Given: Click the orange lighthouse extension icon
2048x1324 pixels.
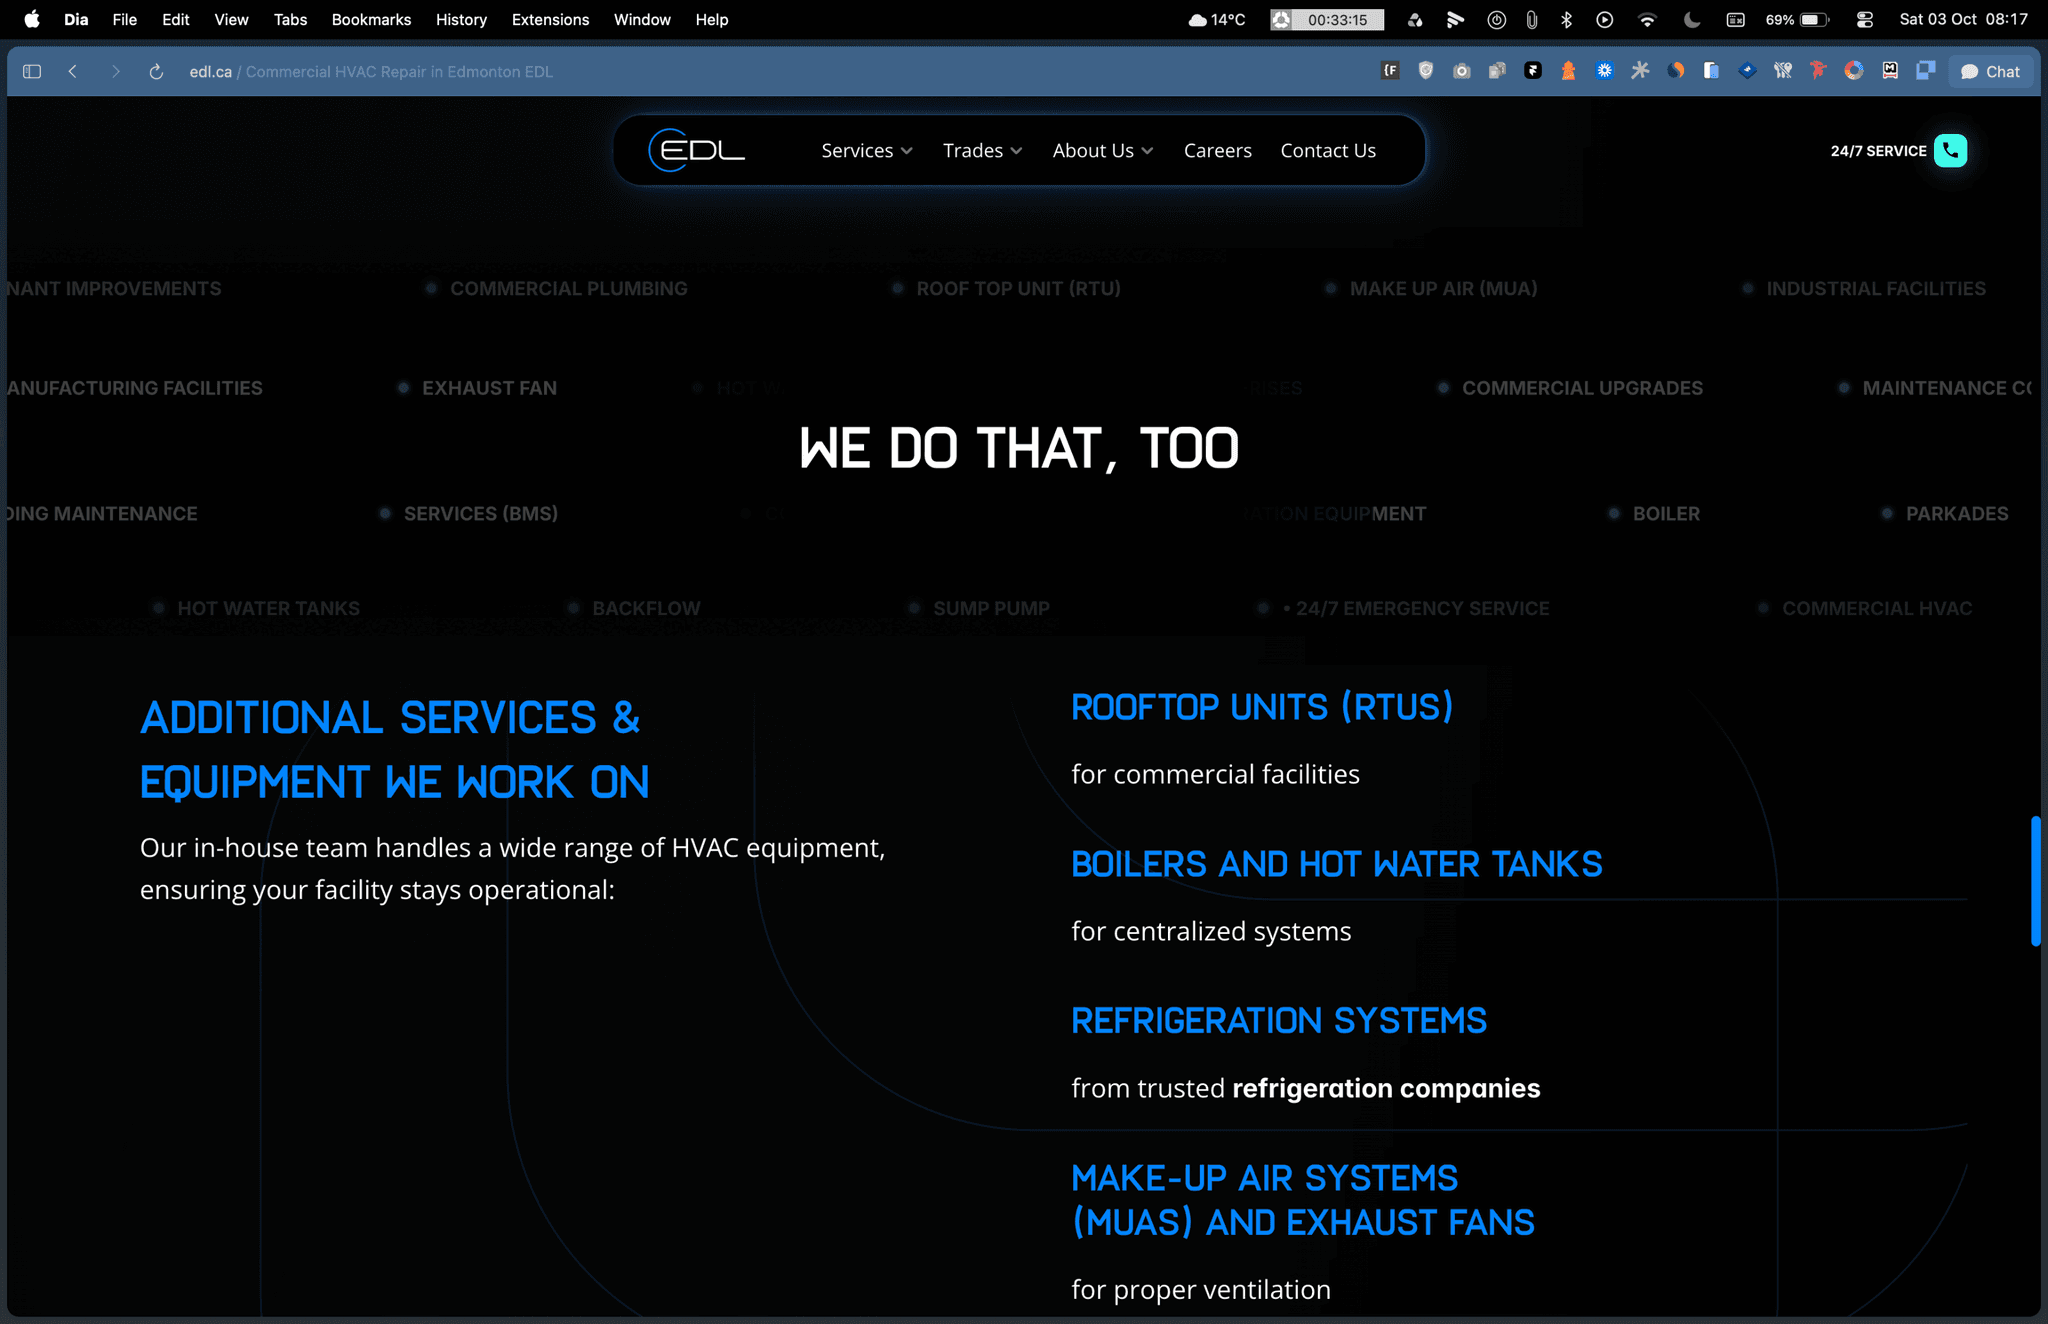Looking at the screenshot, I should (x=1568, y=71).
